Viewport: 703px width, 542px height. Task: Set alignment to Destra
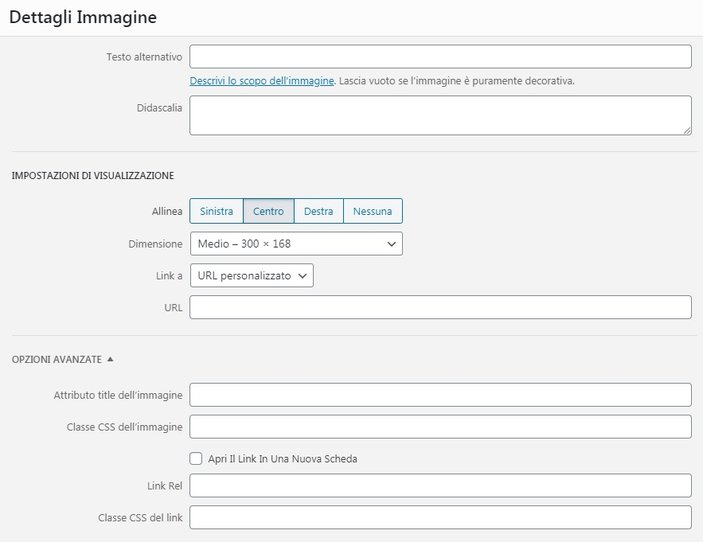click(318, 211)
